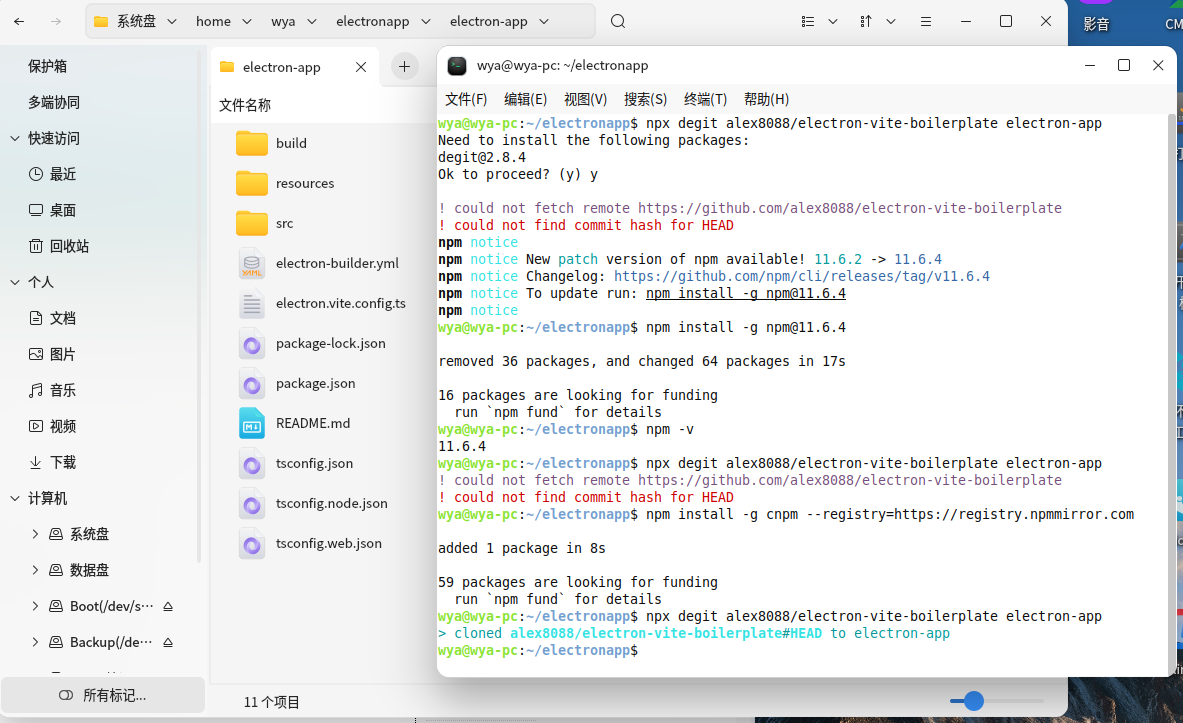The height and width of the screenshot is (723, 1183).
Task: Collapse the Computer section
Action: (x=15, y=498)
